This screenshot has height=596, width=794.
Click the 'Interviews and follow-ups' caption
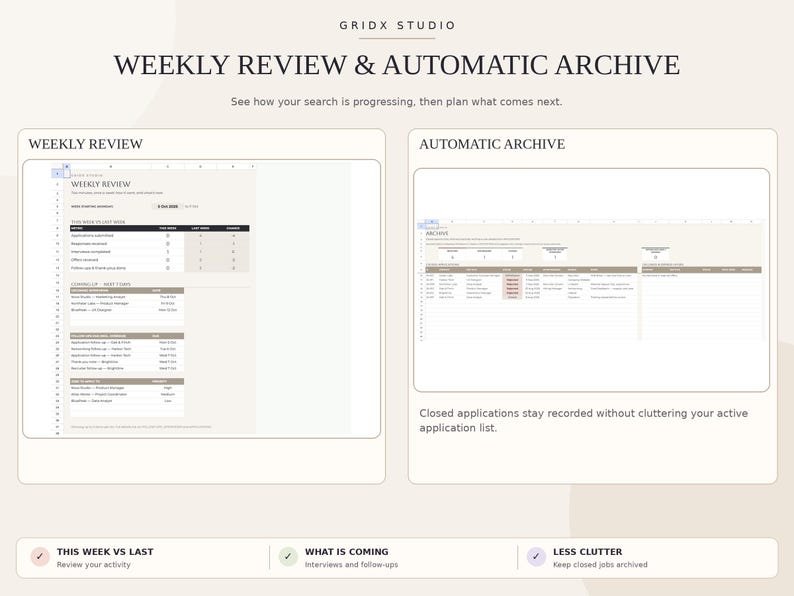[x=351, y=565]
